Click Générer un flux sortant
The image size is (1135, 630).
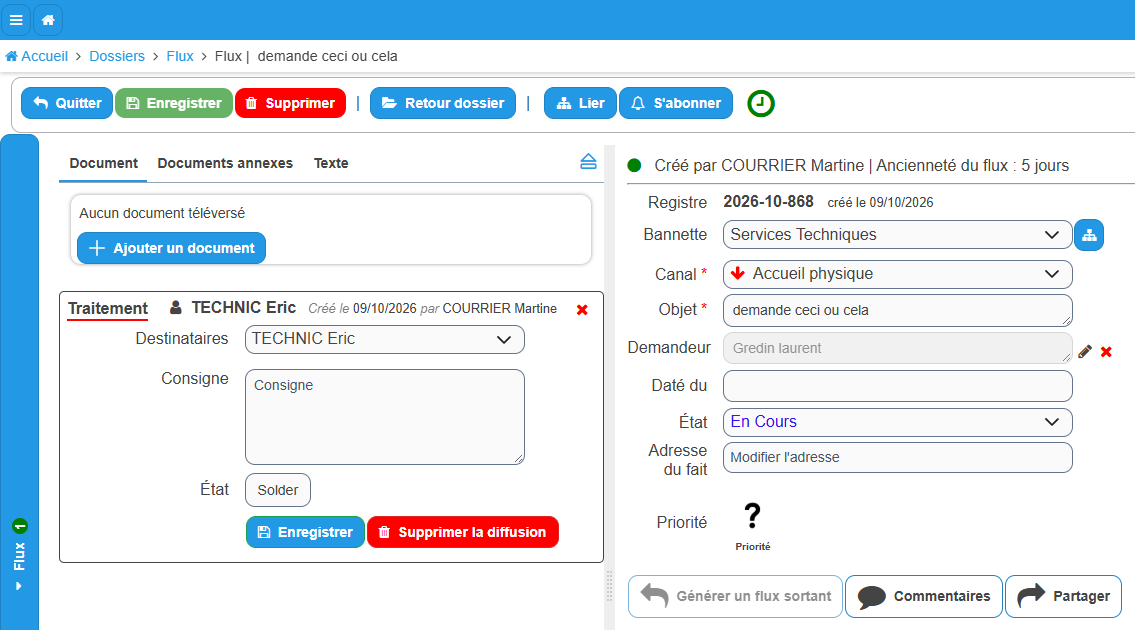pyautogui.click(x=735, y=597)
